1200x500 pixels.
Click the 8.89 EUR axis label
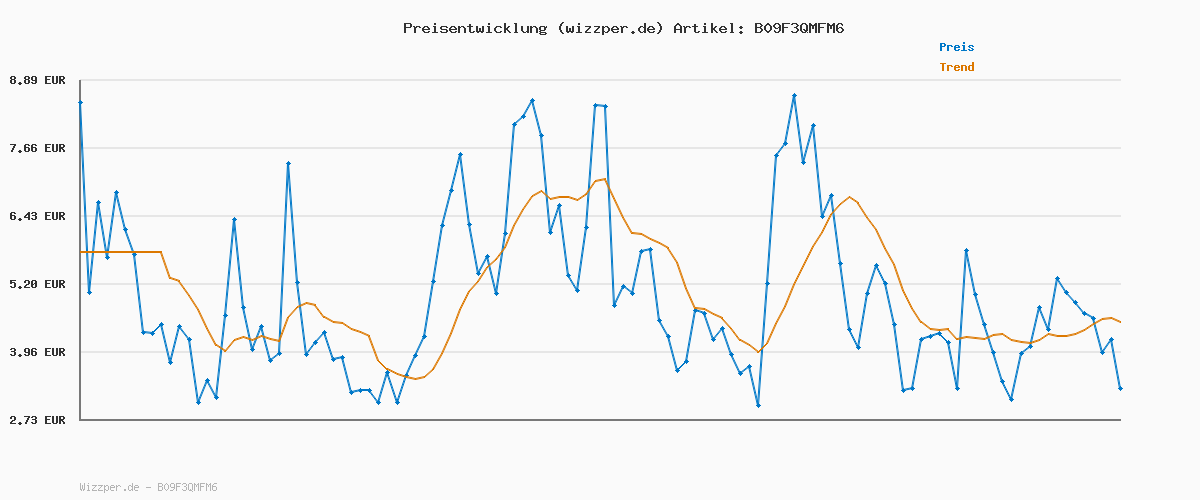(x=37, y=80)
